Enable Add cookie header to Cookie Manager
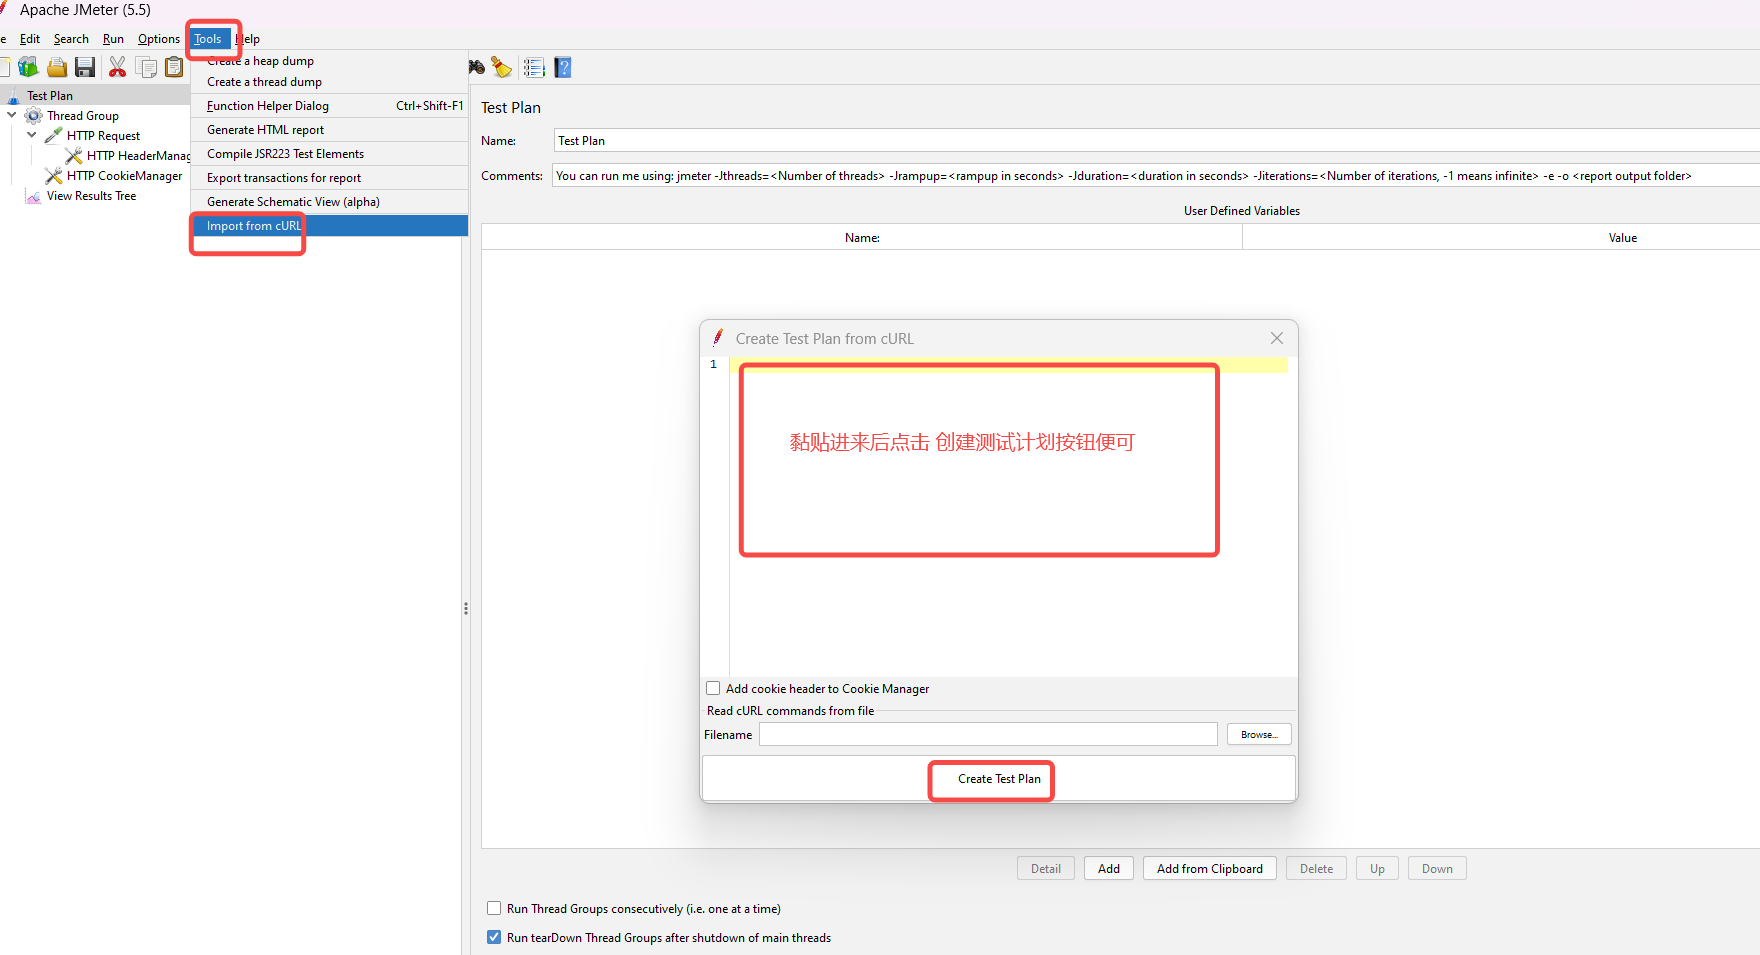 coord(713,688)
